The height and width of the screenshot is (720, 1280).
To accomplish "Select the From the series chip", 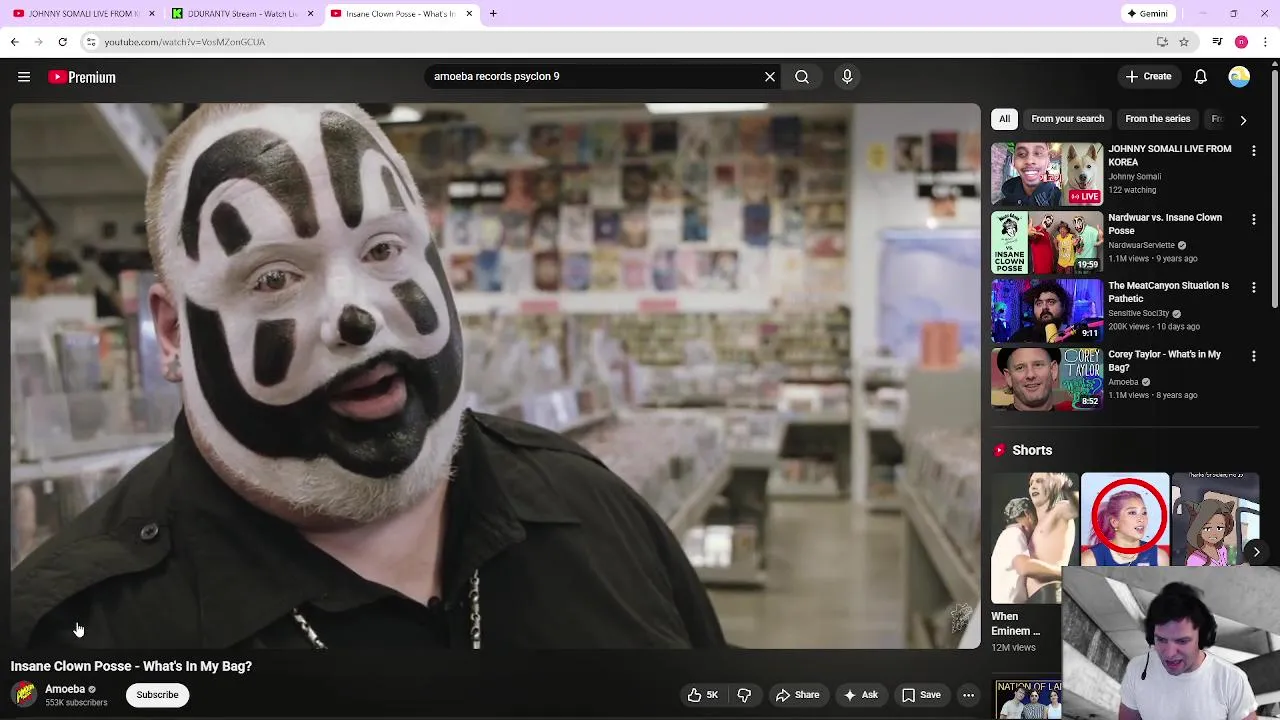I will click(x=1157, y=118).
